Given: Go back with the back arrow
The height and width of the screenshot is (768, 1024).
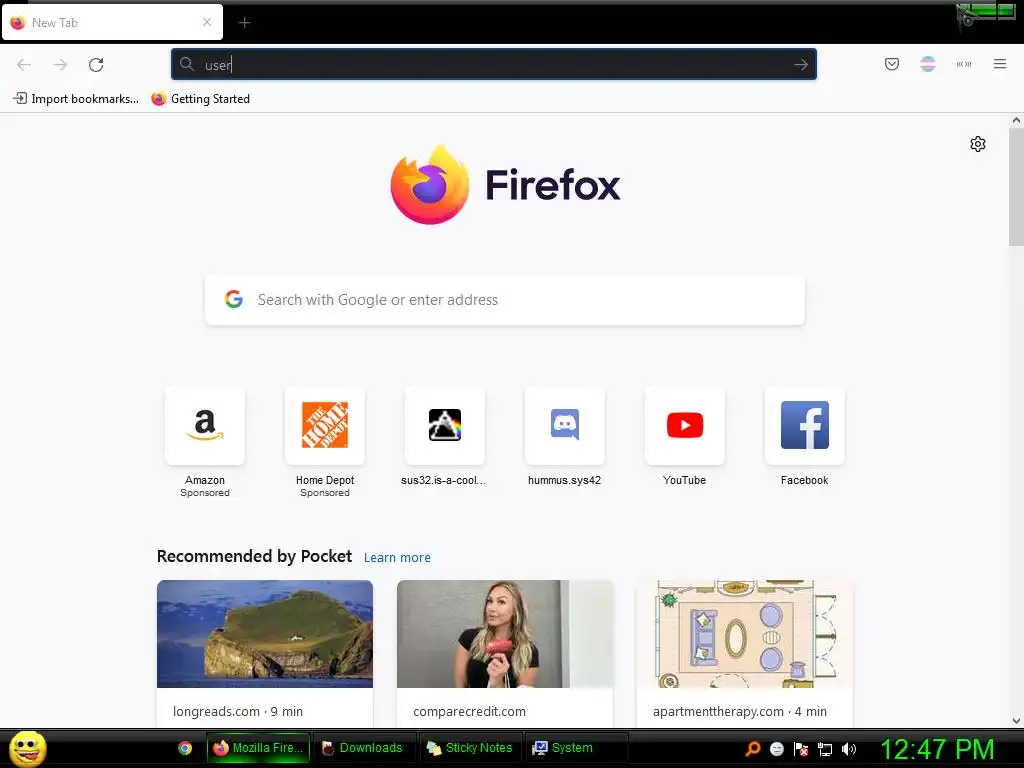Looking at the screenshot, I should tap(24, 65).
